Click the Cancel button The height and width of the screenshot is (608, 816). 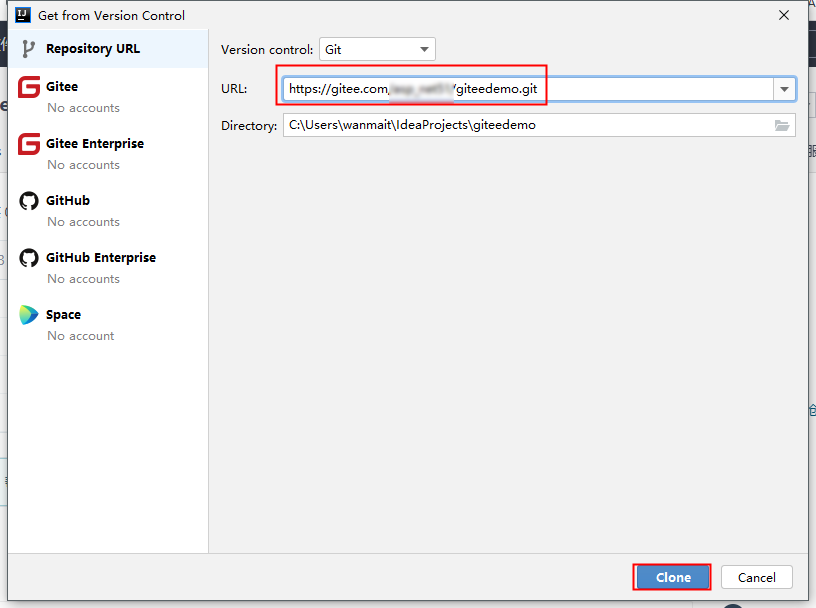pyautogui.click(x=757, y=577)
